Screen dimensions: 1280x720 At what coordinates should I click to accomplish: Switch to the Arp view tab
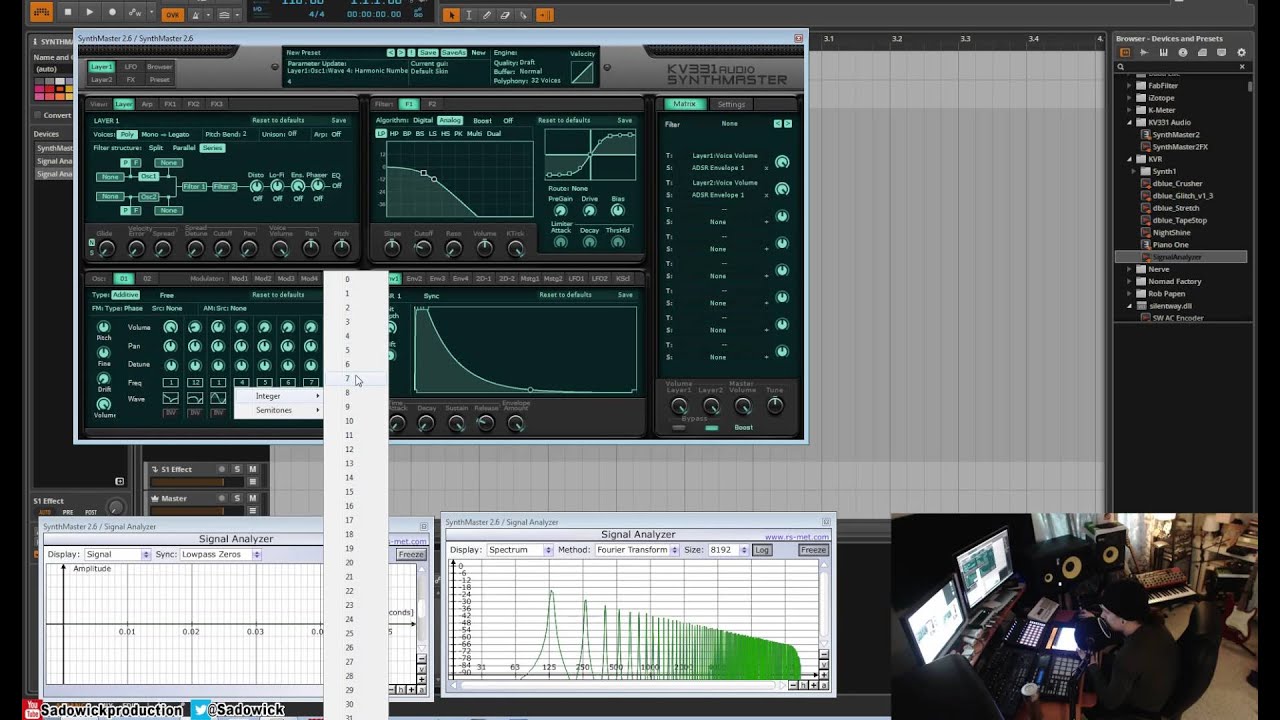(x=147, y=104)
